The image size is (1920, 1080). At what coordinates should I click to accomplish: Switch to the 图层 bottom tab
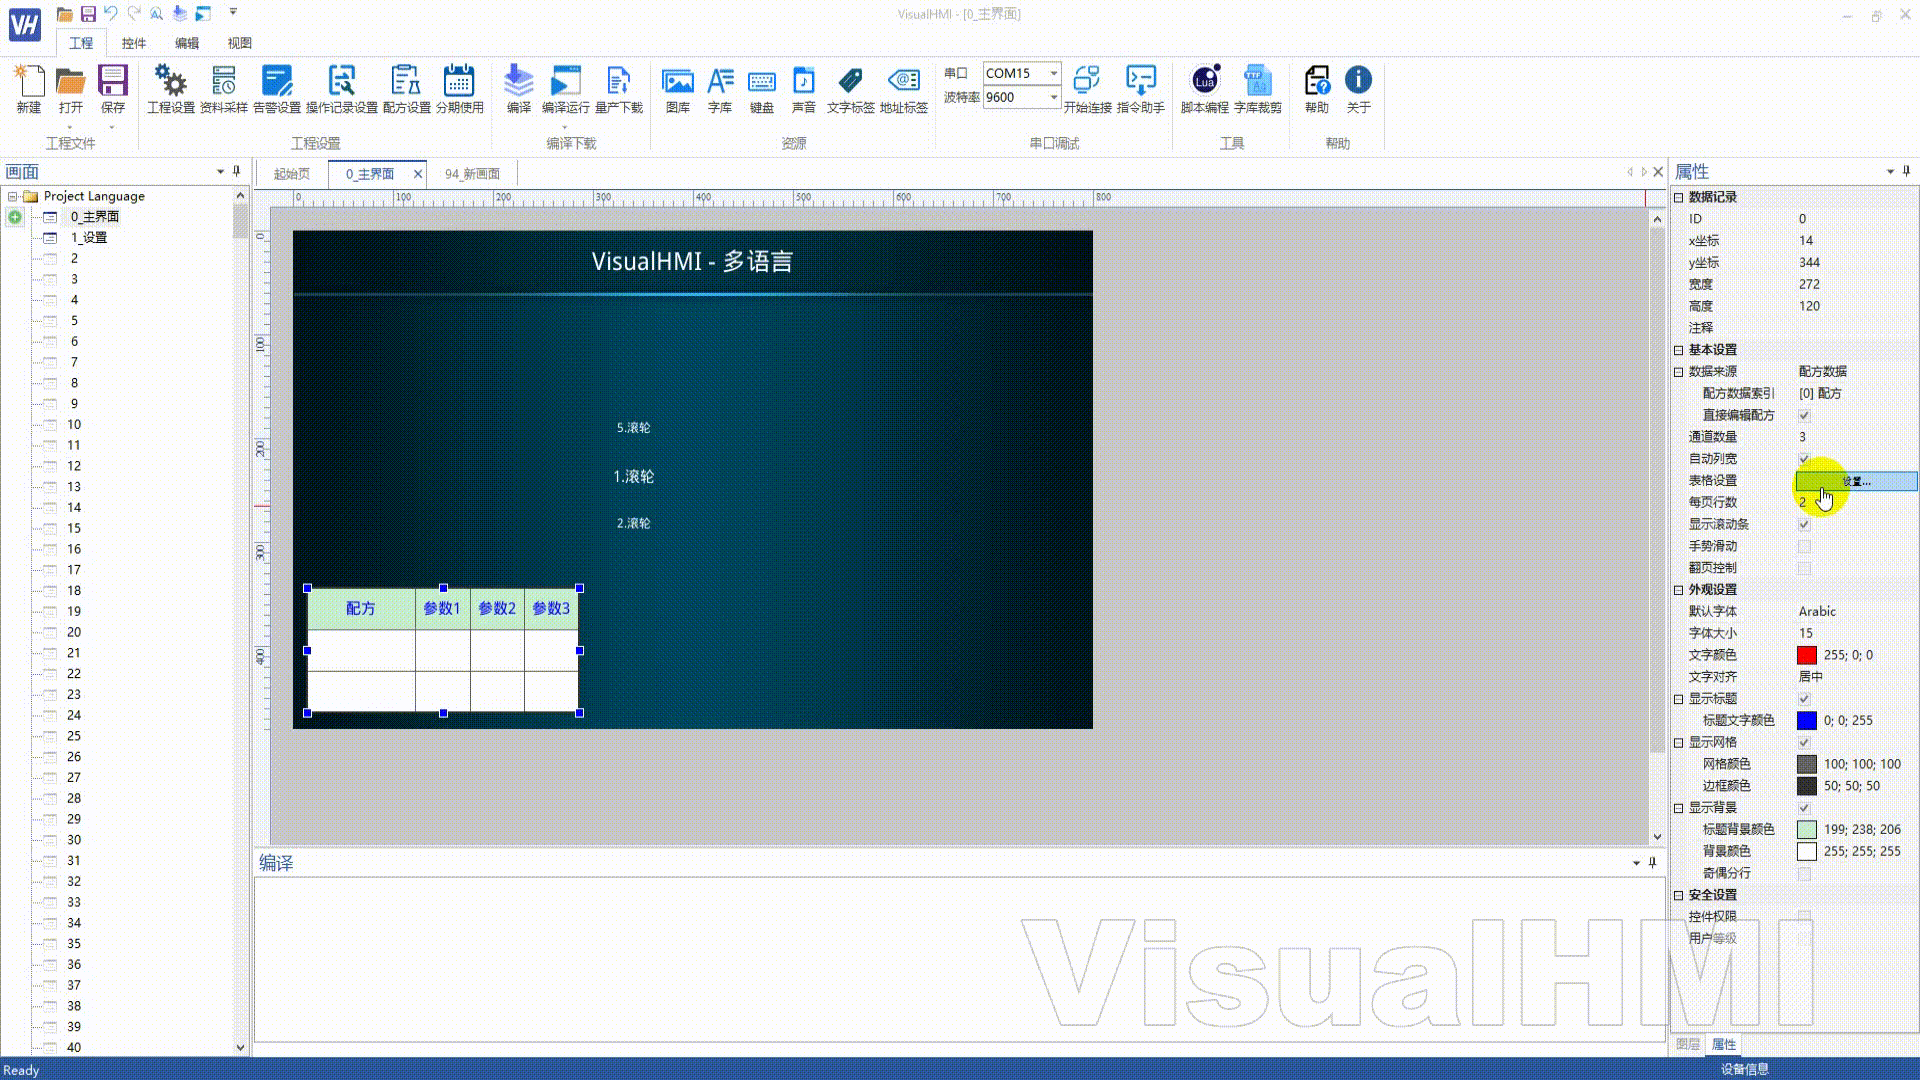[1688, 1044]
